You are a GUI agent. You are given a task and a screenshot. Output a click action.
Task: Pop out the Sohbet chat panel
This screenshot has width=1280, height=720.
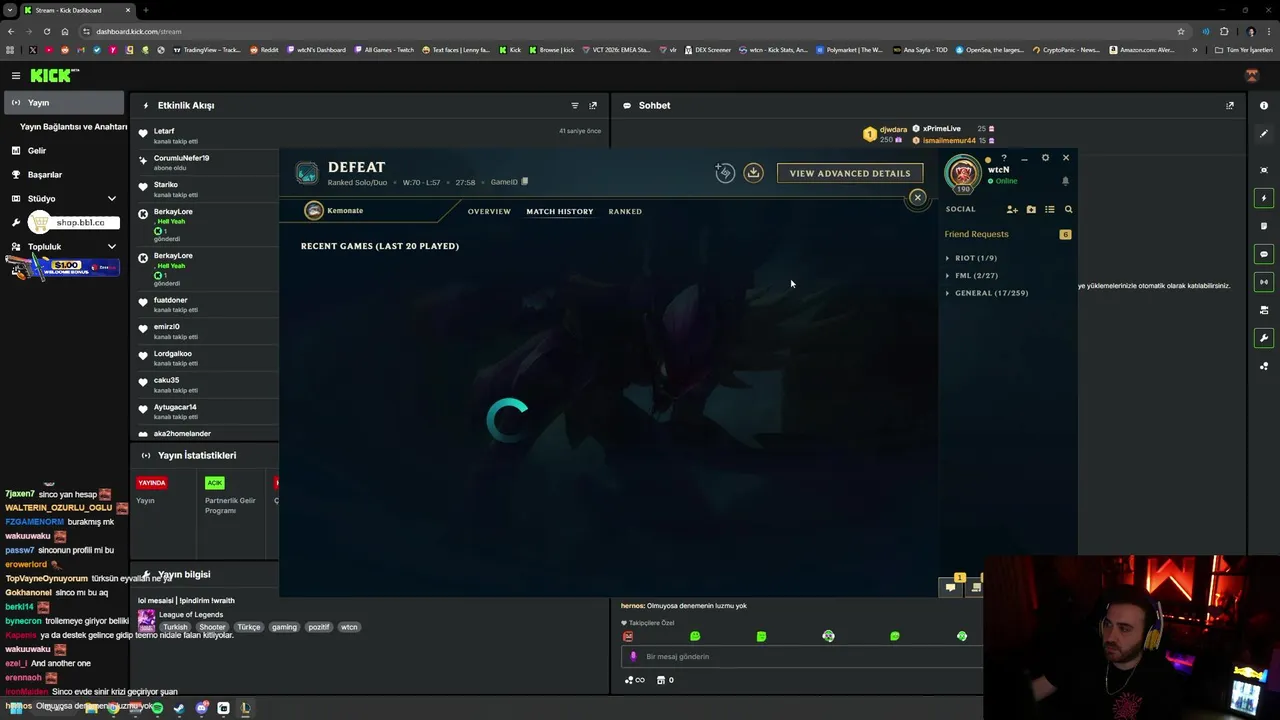[1230, 105]
